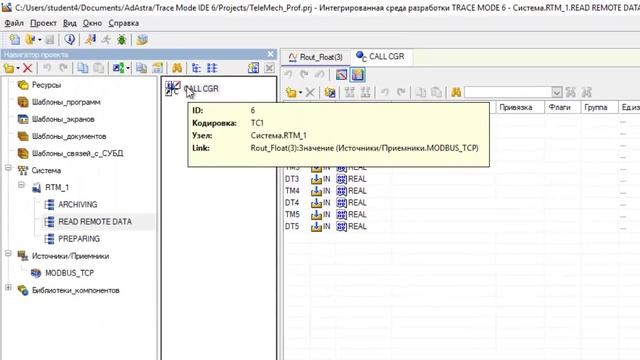Switch to the Rout_Float(3) tab
This screenshot has height=360, width=640.
click(x=316, y=57)
